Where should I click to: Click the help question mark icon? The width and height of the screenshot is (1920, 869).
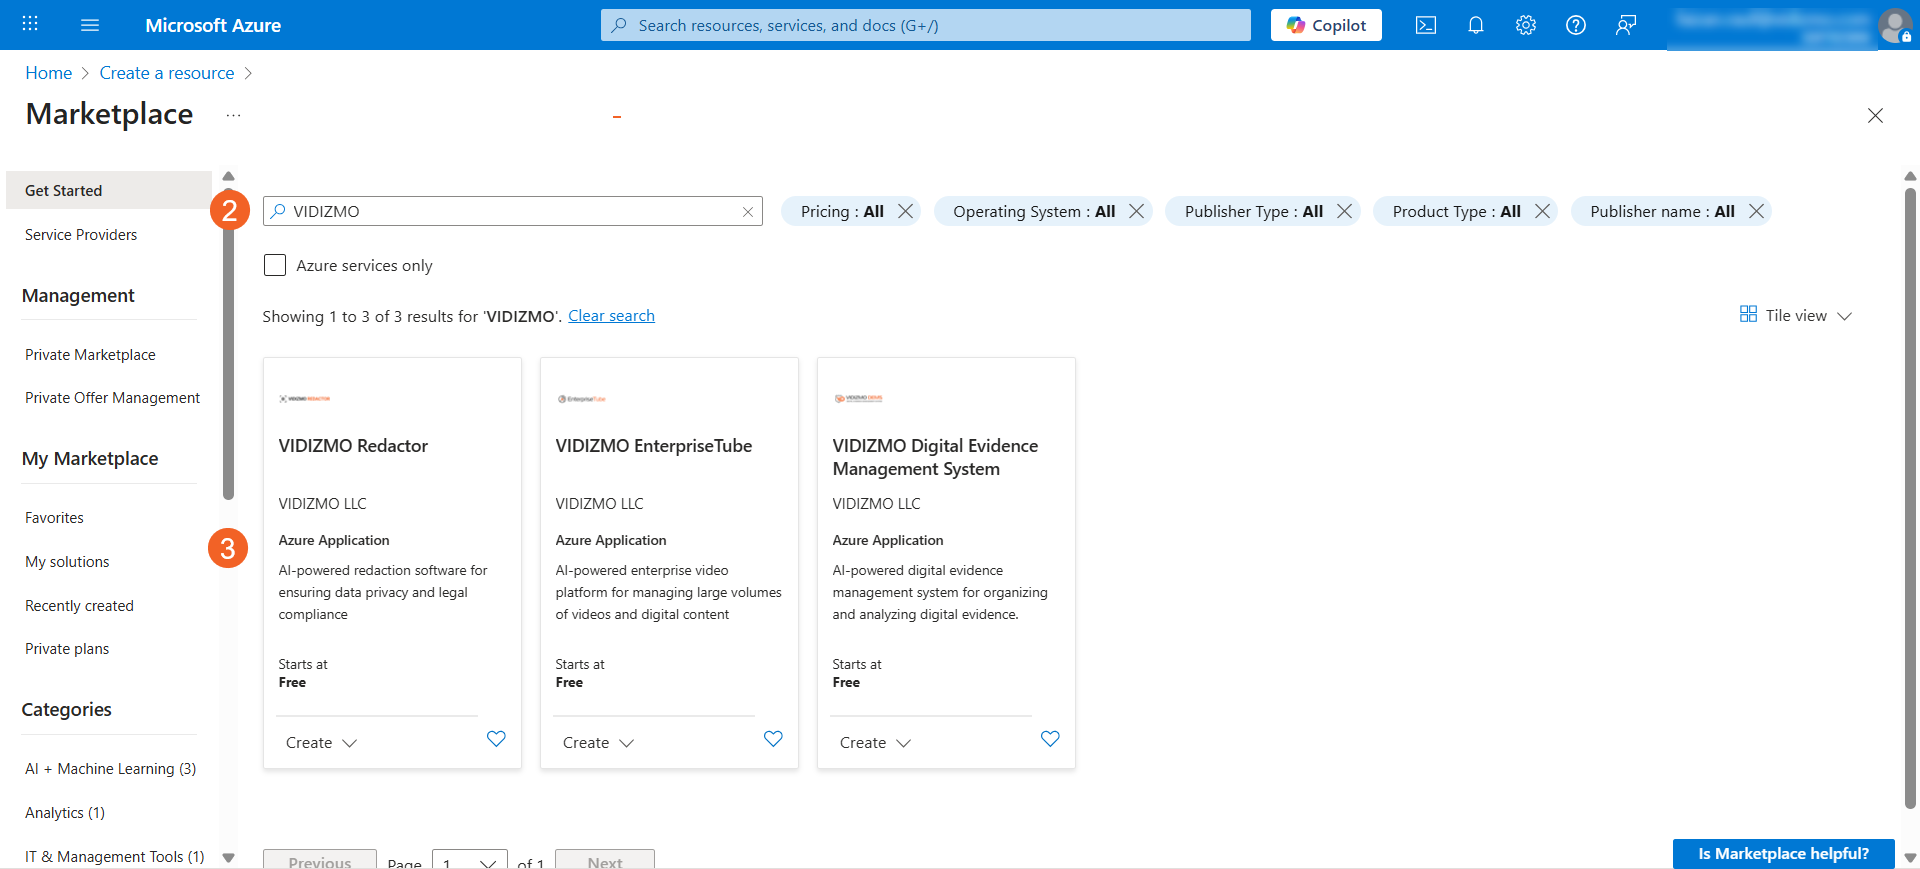pos(1576,25)
